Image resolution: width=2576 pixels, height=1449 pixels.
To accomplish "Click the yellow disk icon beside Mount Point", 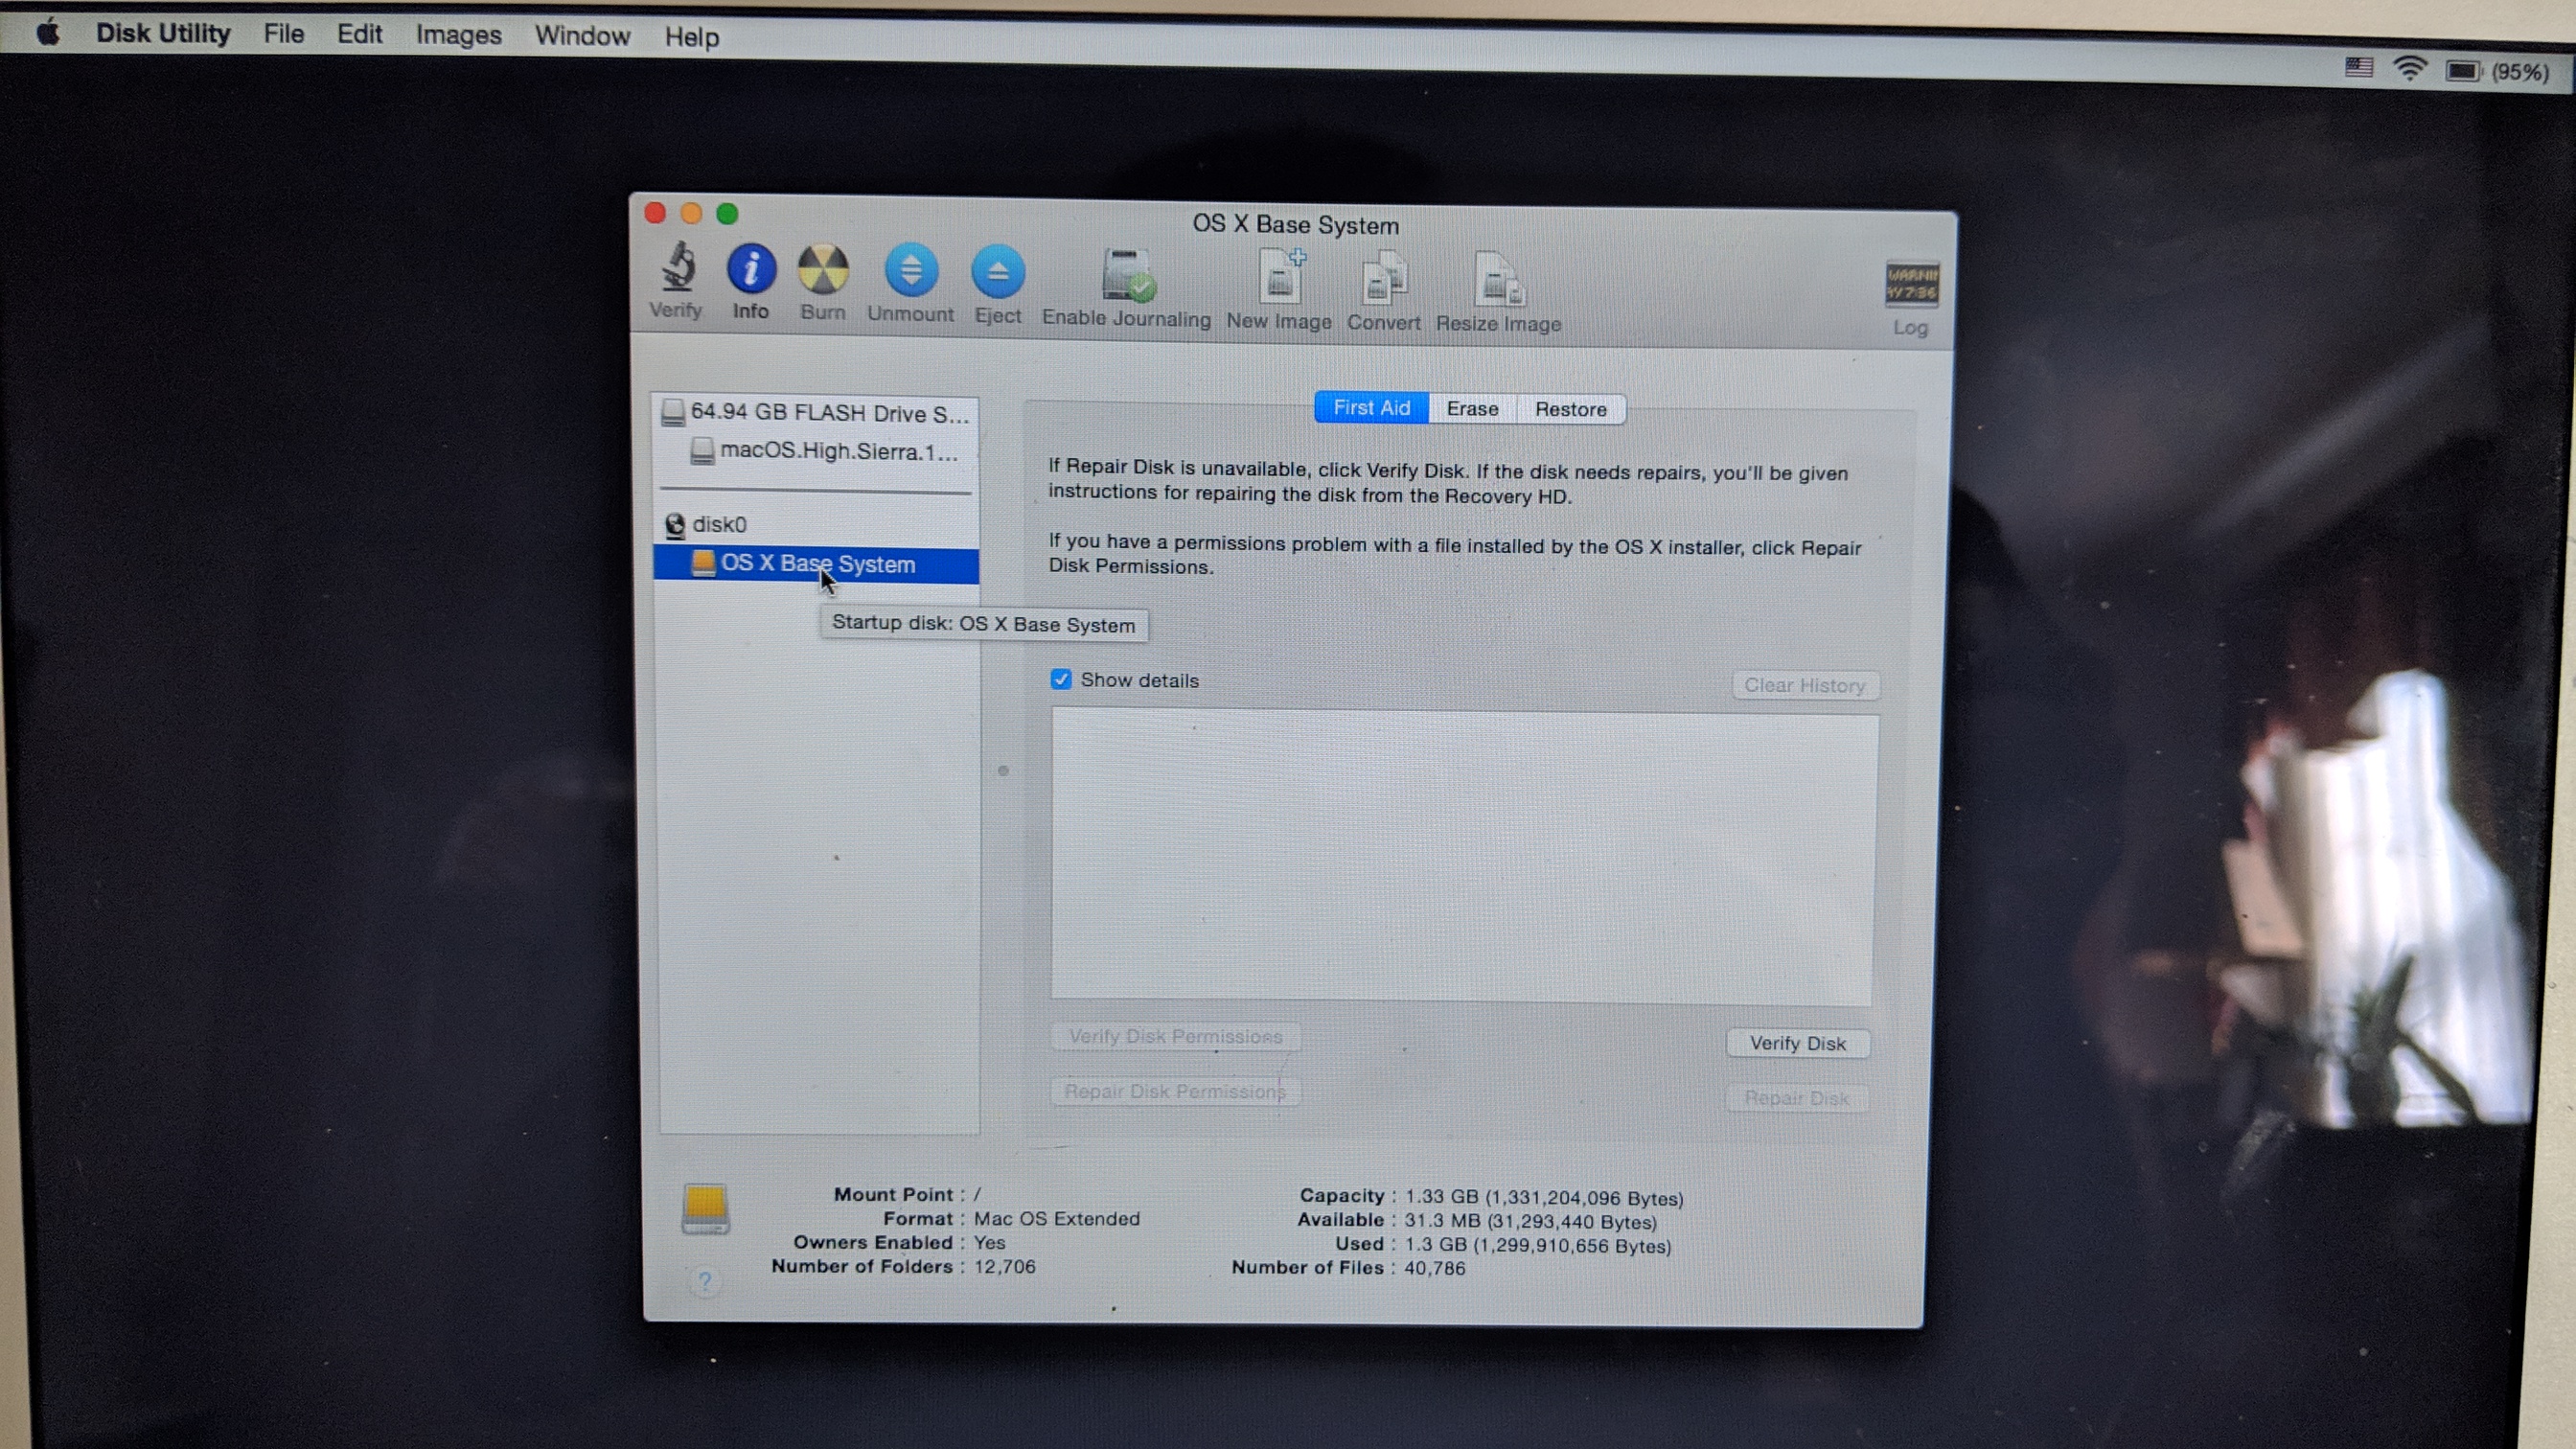I will [x=705, y=1209].
